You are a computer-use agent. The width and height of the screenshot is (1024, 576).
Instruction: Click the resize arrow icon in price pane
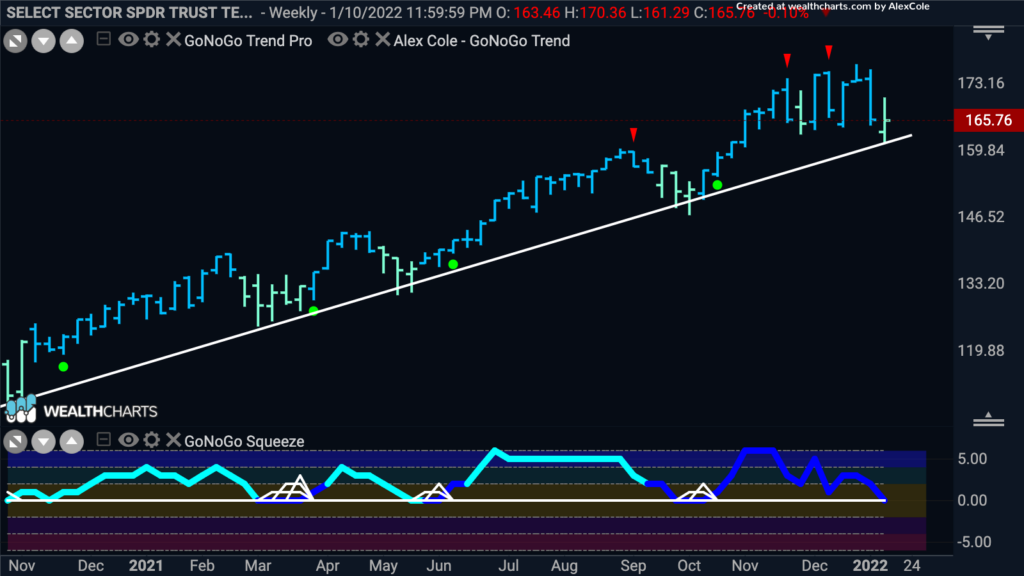[16, 42]
